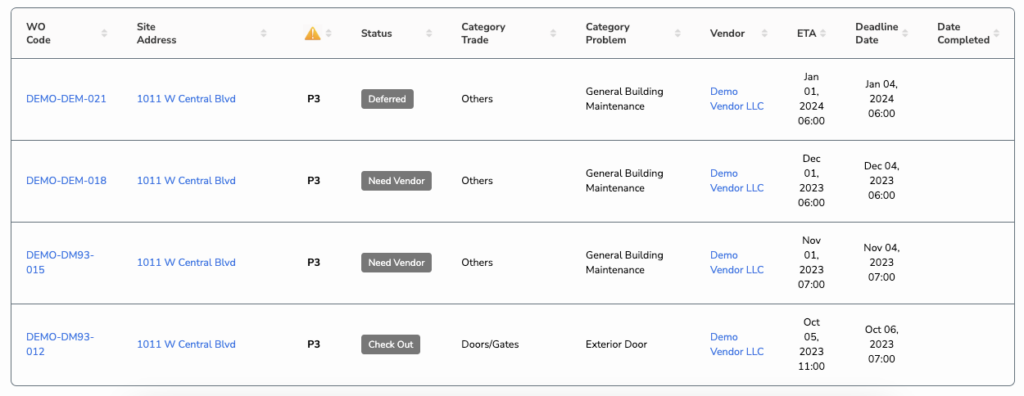
Task: Open work order DEMO-DEM-018
Action: tap(66, 181)
